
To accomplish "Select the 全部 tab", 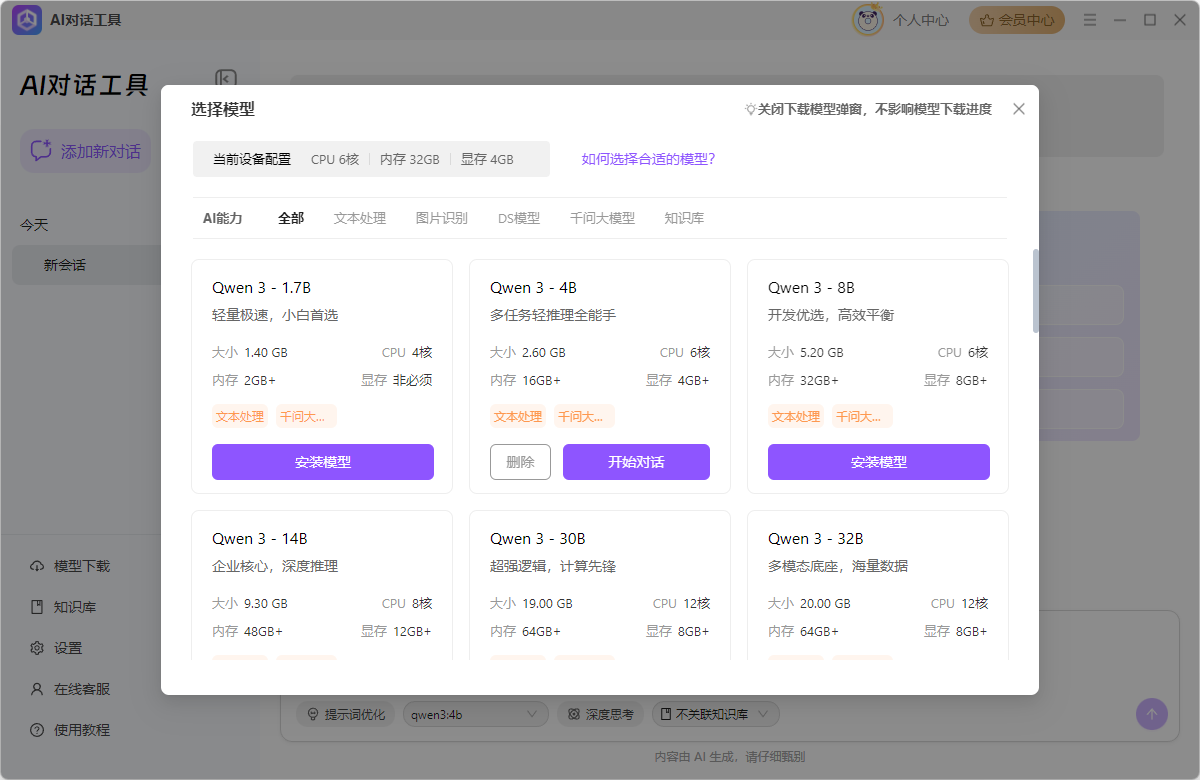I will coord(291,218).
